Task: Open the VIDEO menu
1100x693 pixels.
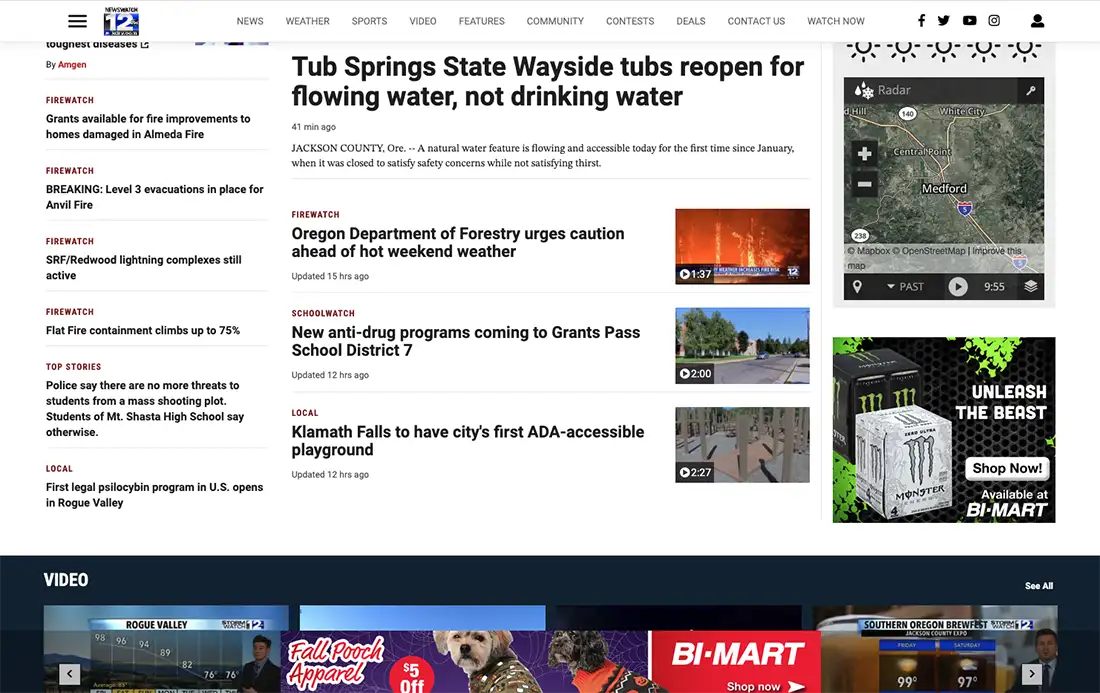Action: click(423, 21)
